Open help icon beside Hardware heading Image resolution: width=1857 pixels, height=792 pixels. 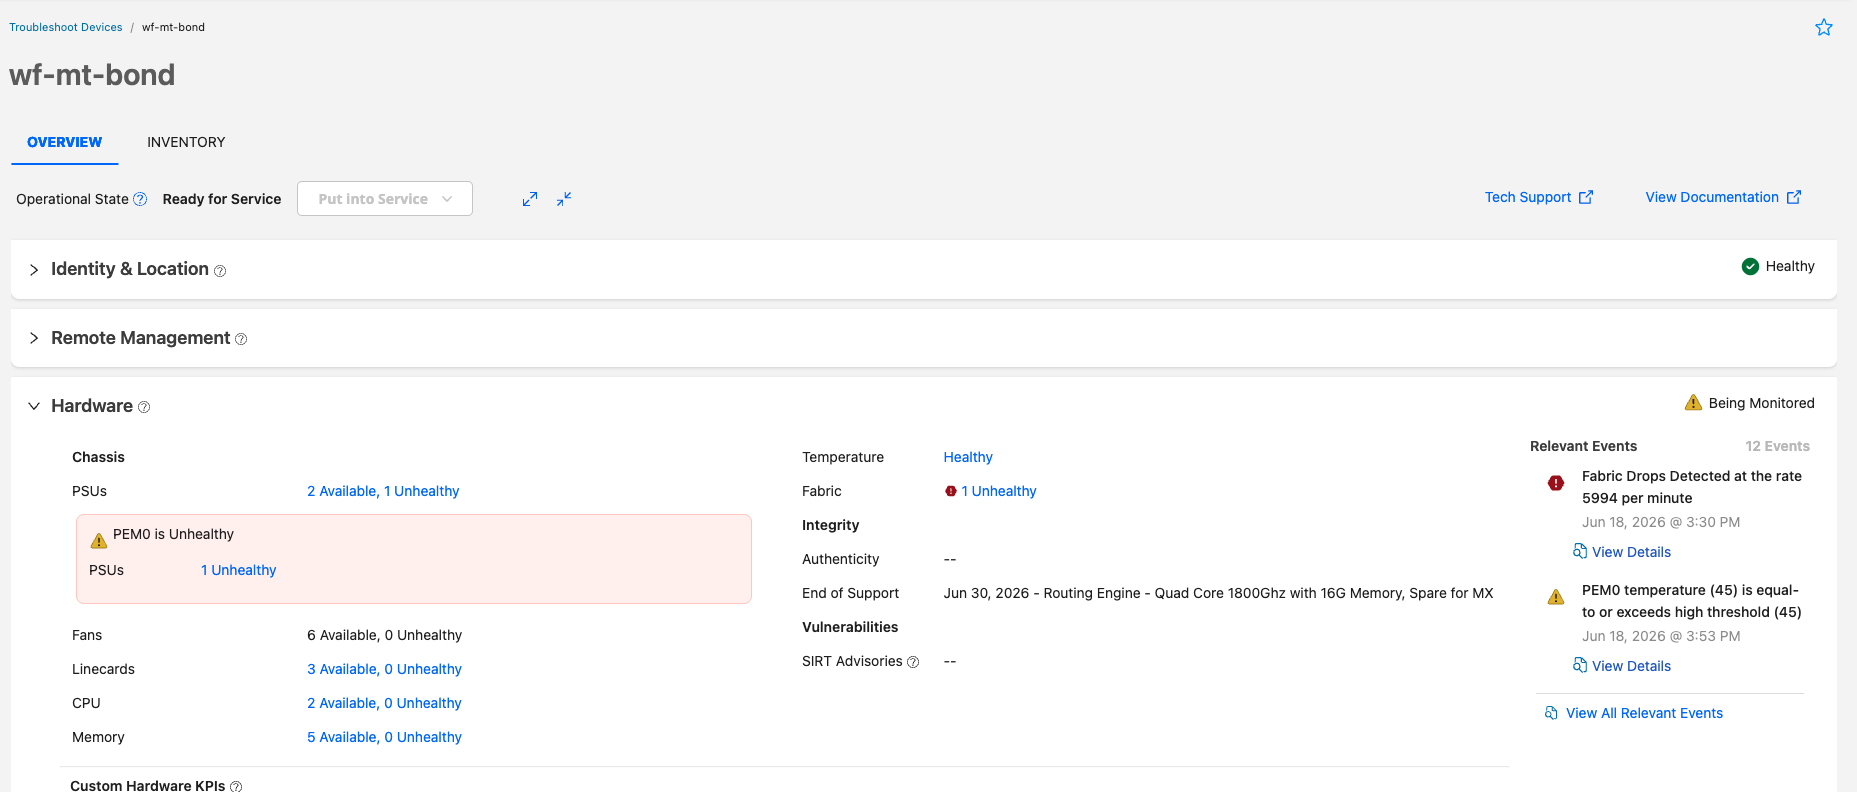tap(144, 407)
